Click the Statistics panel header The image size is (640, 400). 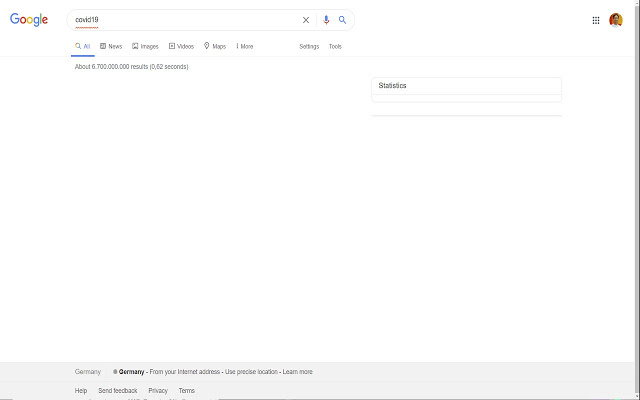[467, 86]
